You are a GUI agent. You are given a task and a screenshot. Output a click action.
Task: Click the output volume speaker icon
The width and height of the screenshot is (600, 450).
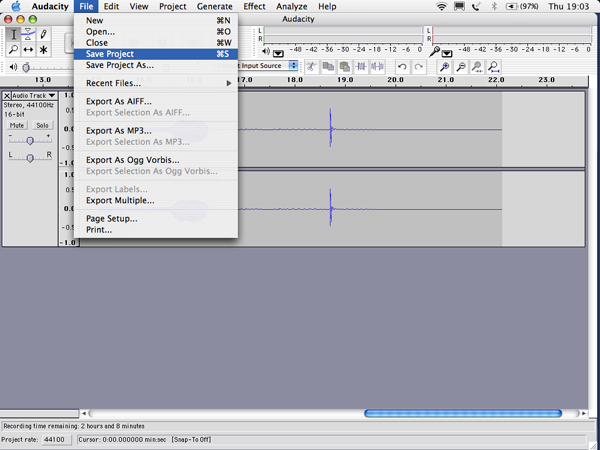(13, 67)
